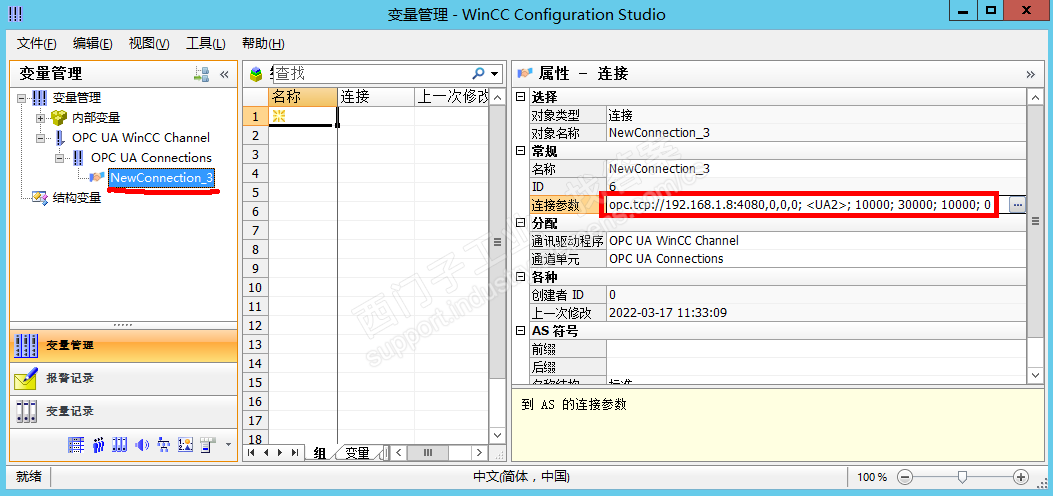Open the 帮助(H) menu
The image size is (1053, 496).
coord(263,44)
